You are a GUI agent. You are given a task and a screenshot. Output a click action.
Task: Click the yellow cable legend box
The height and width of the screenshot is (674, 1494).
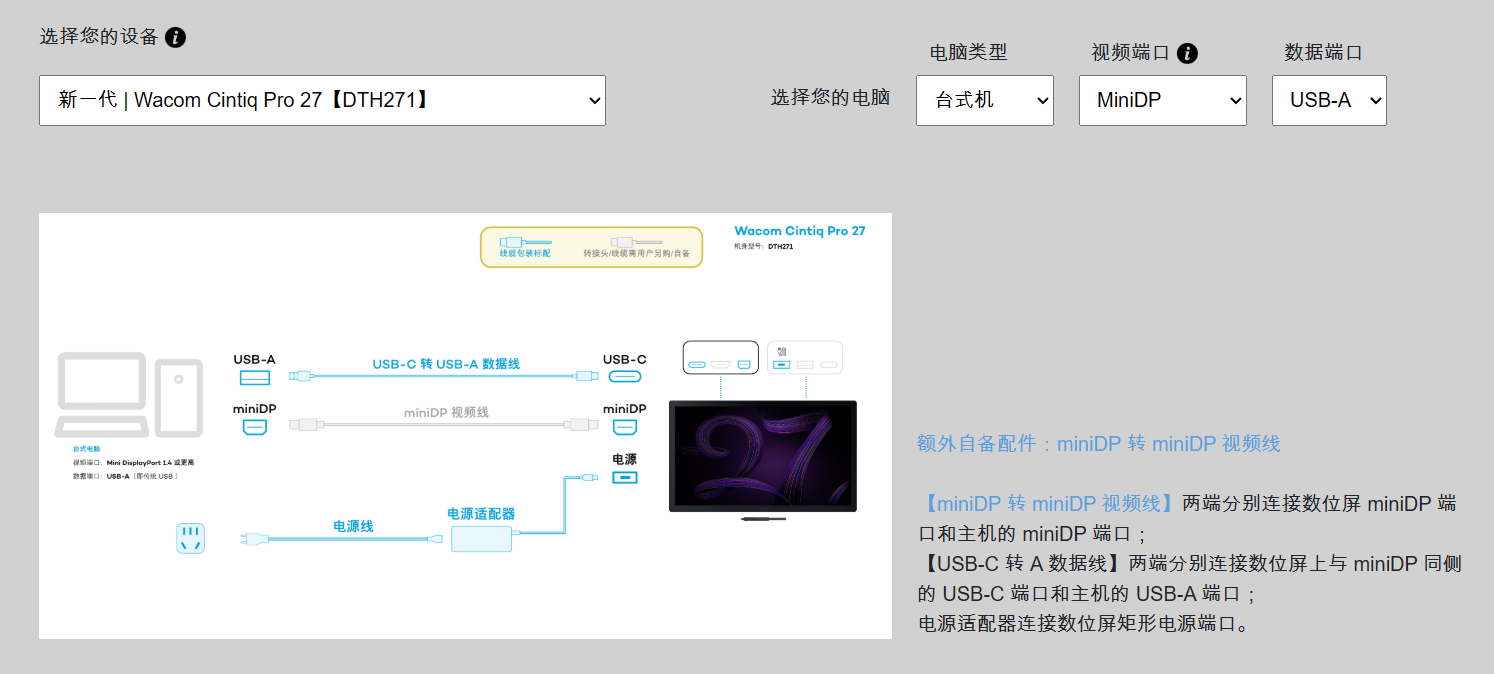tap(591, 247)
